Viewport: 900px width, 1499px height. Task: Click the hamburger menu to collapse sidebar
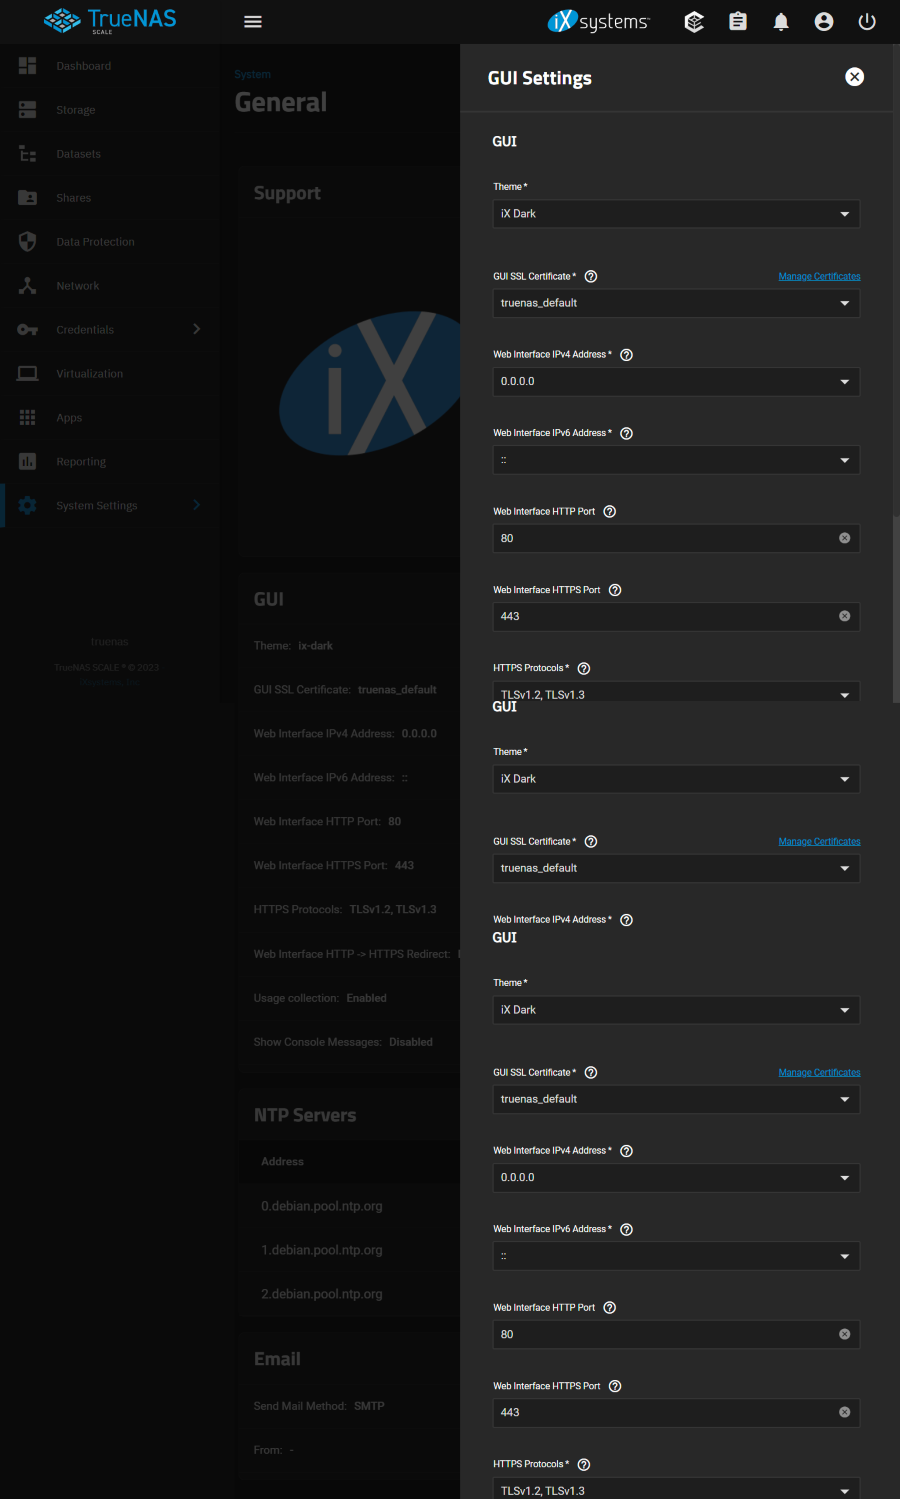pos(253,21)
